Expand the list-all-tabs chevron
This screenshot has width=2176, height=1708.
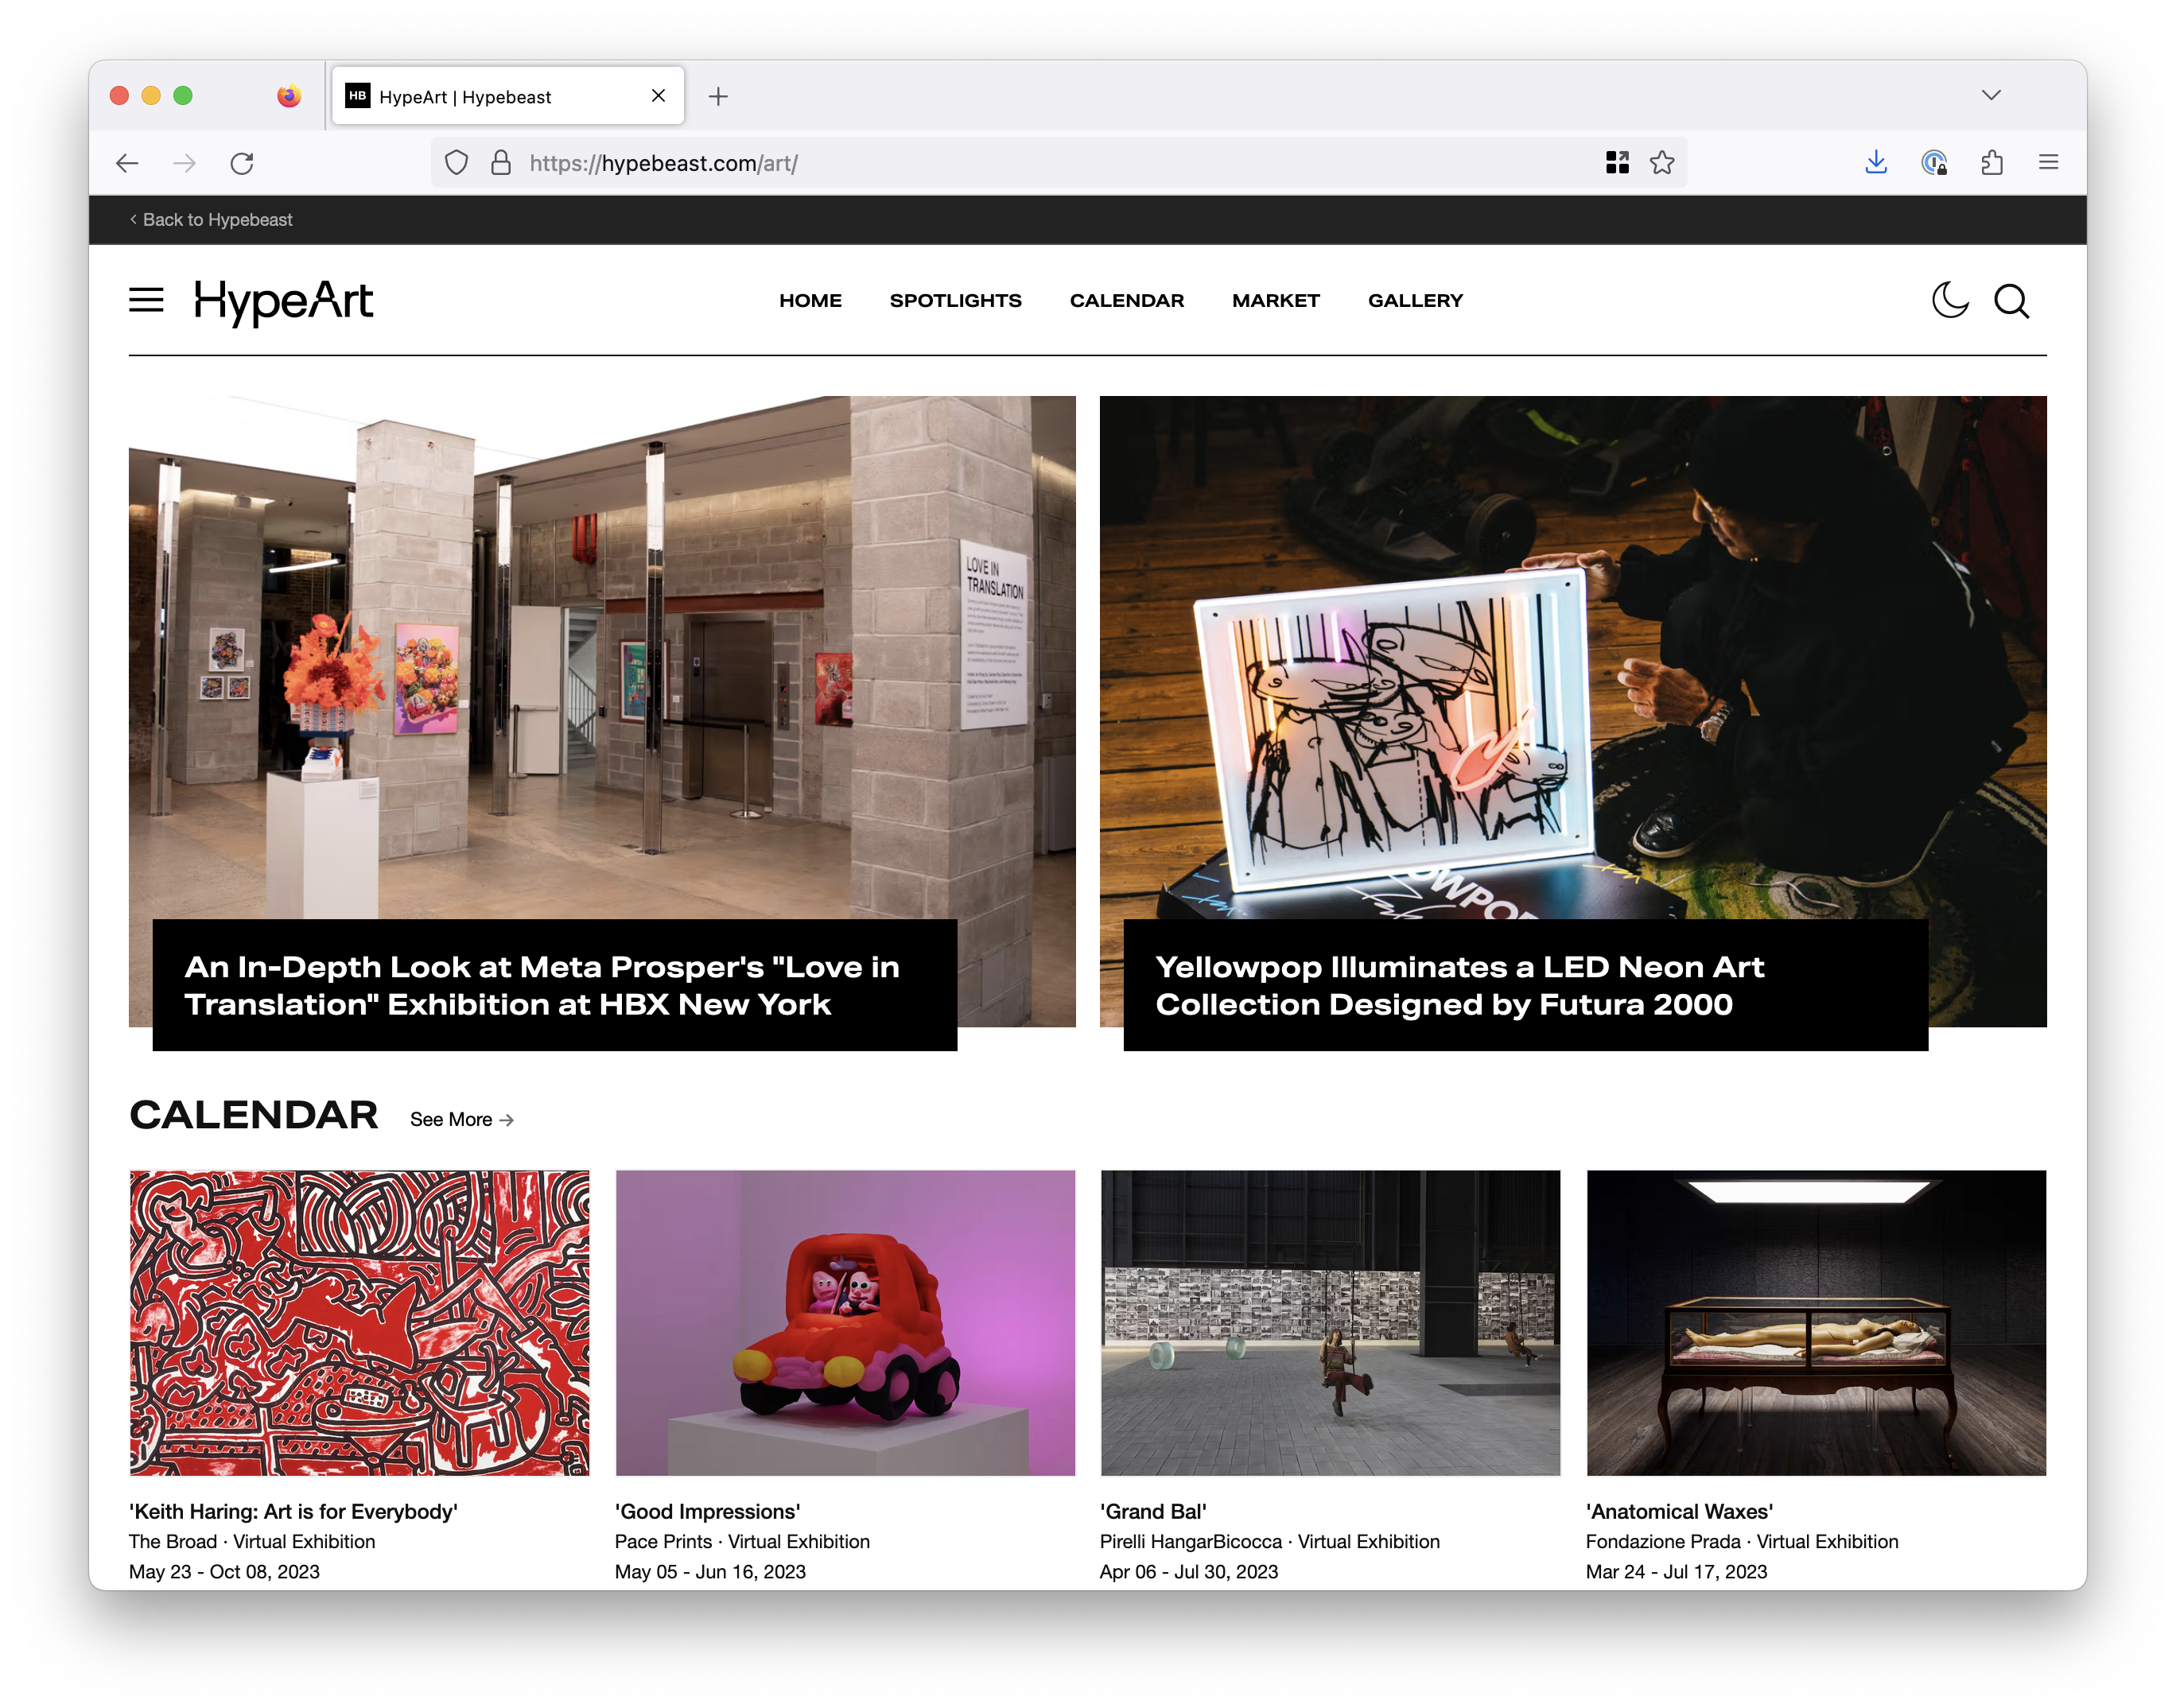tap(1990, 95)
